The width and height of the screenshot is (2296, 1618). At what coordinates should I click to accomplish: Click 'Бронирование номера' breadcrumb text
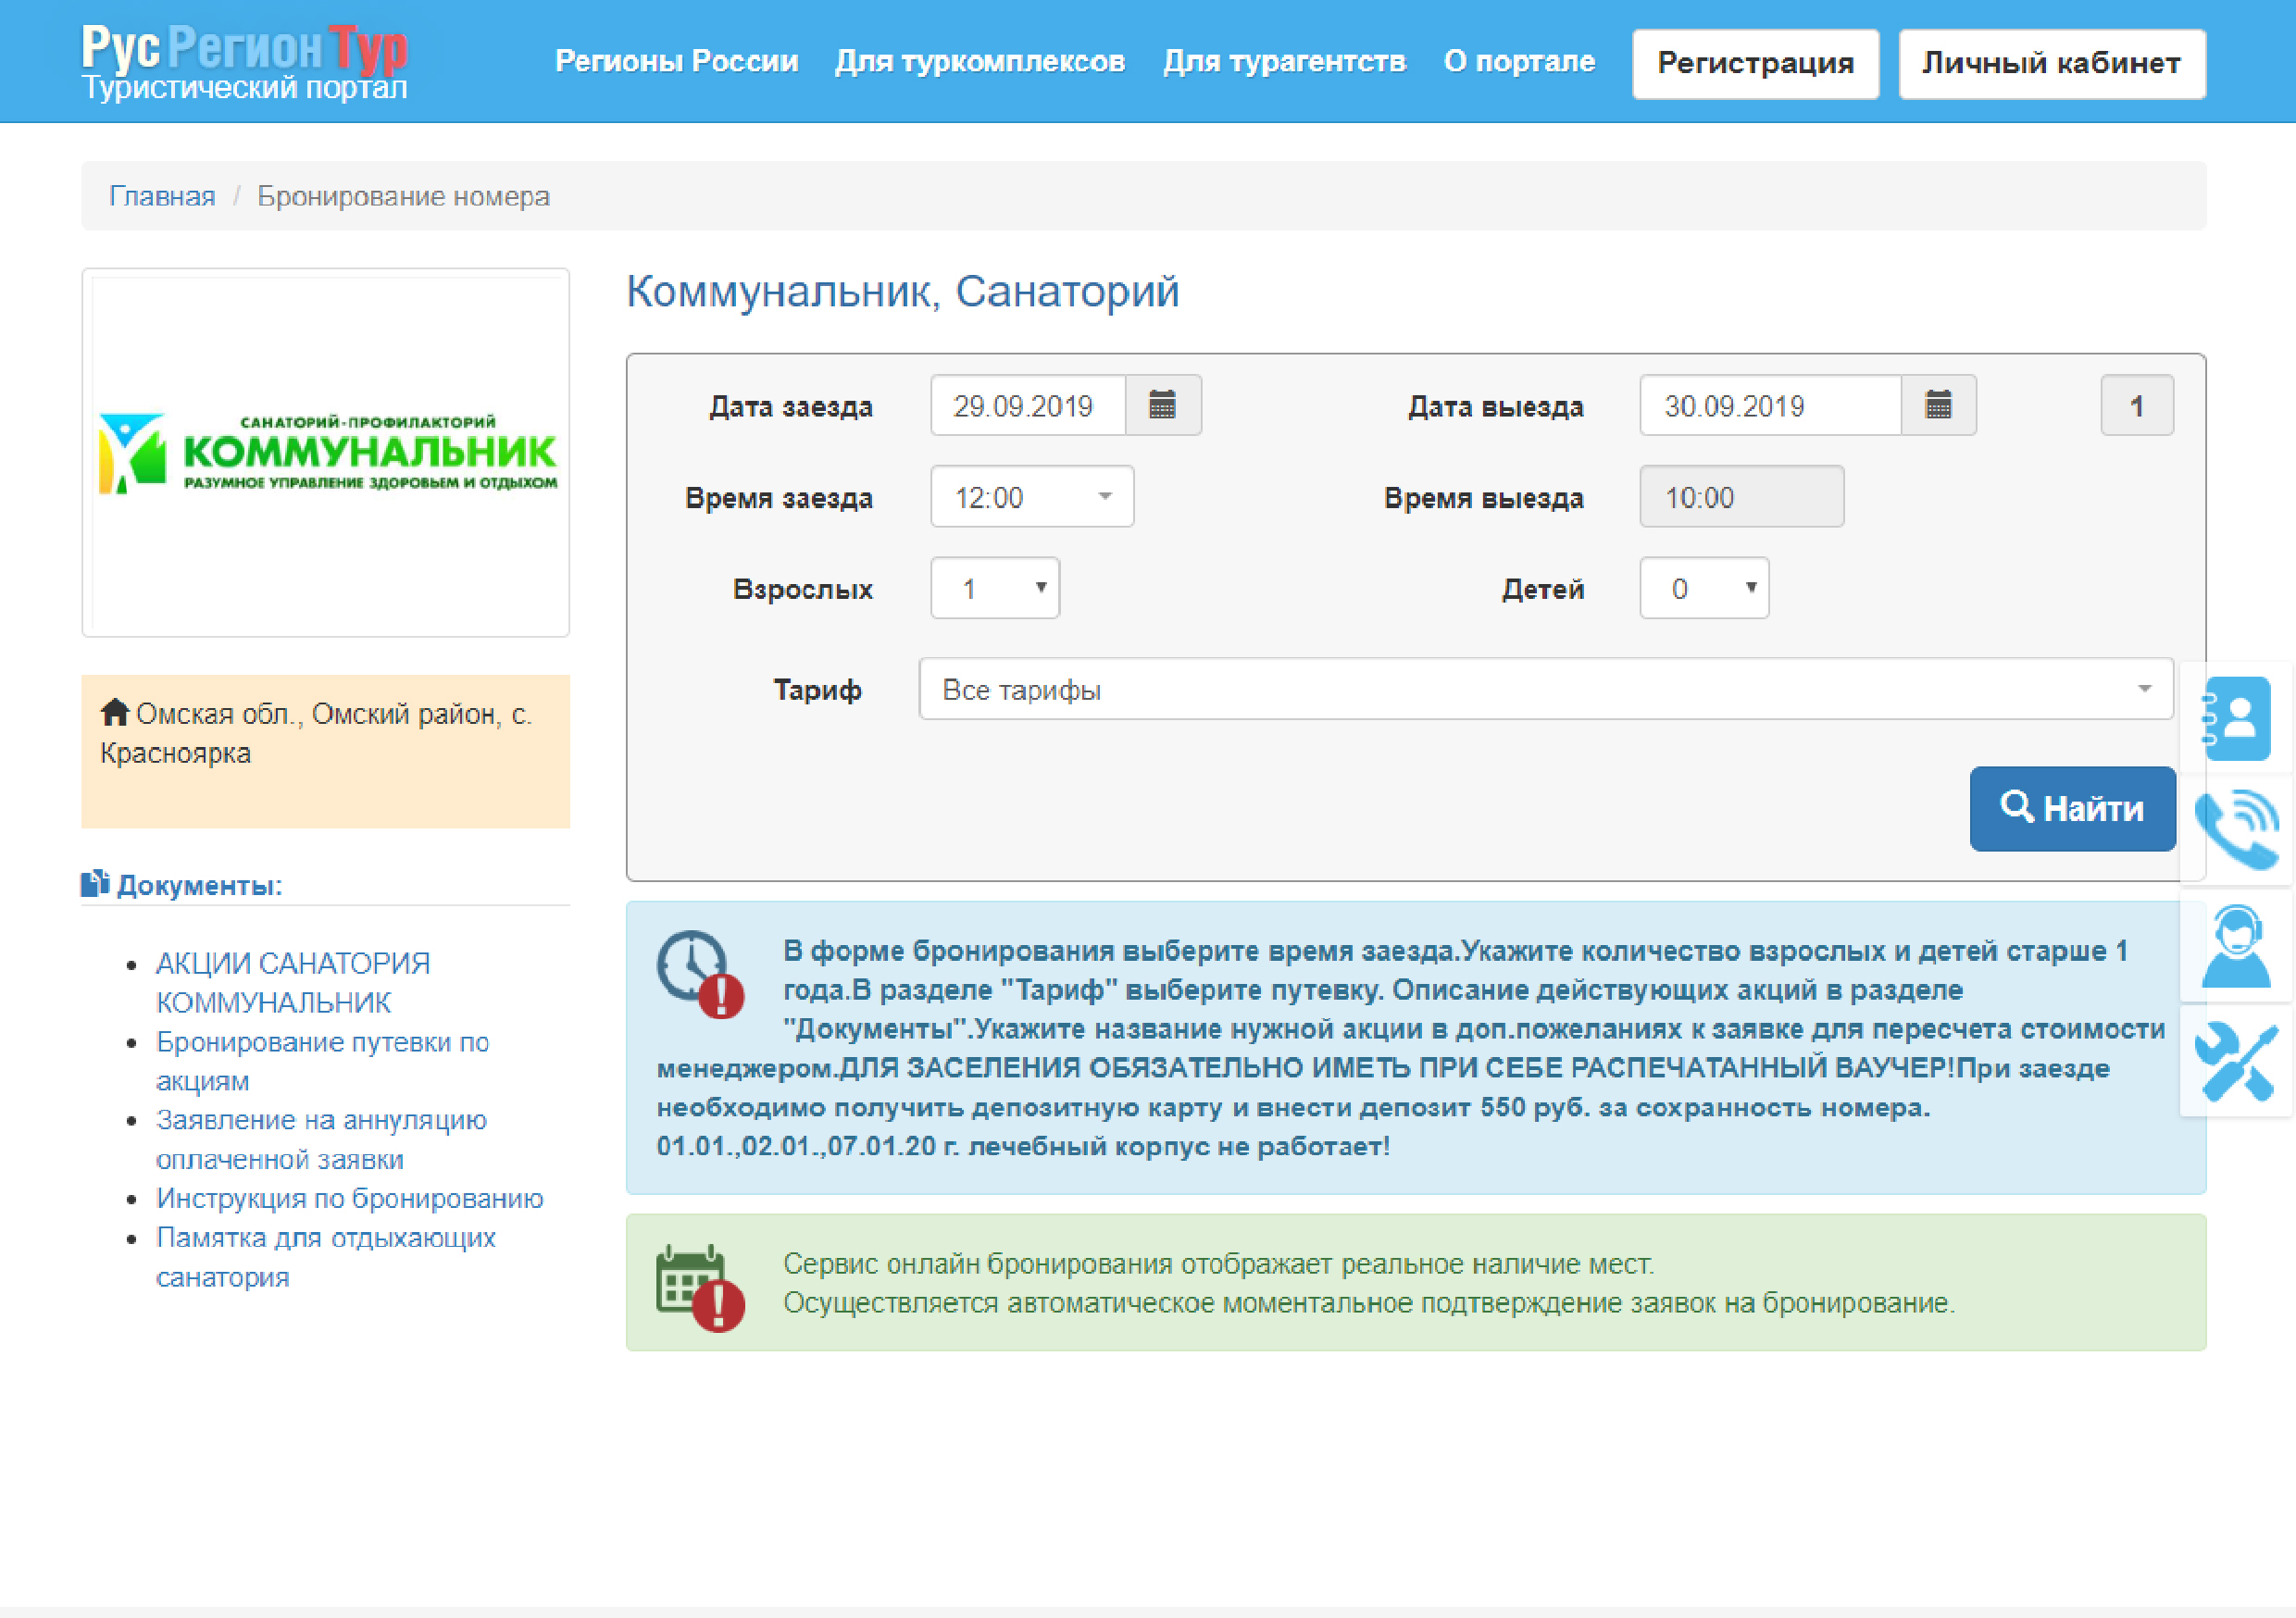pyautogui.click(x=403, y=196)
